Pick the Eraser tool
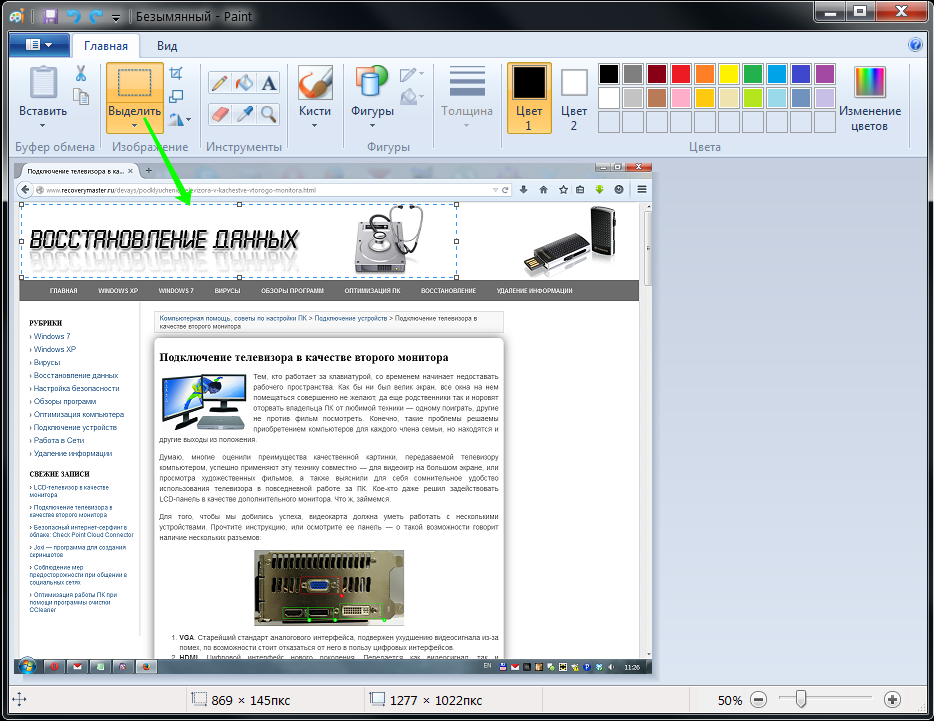Viewport: 934px width, 721px height. [220, 113]
